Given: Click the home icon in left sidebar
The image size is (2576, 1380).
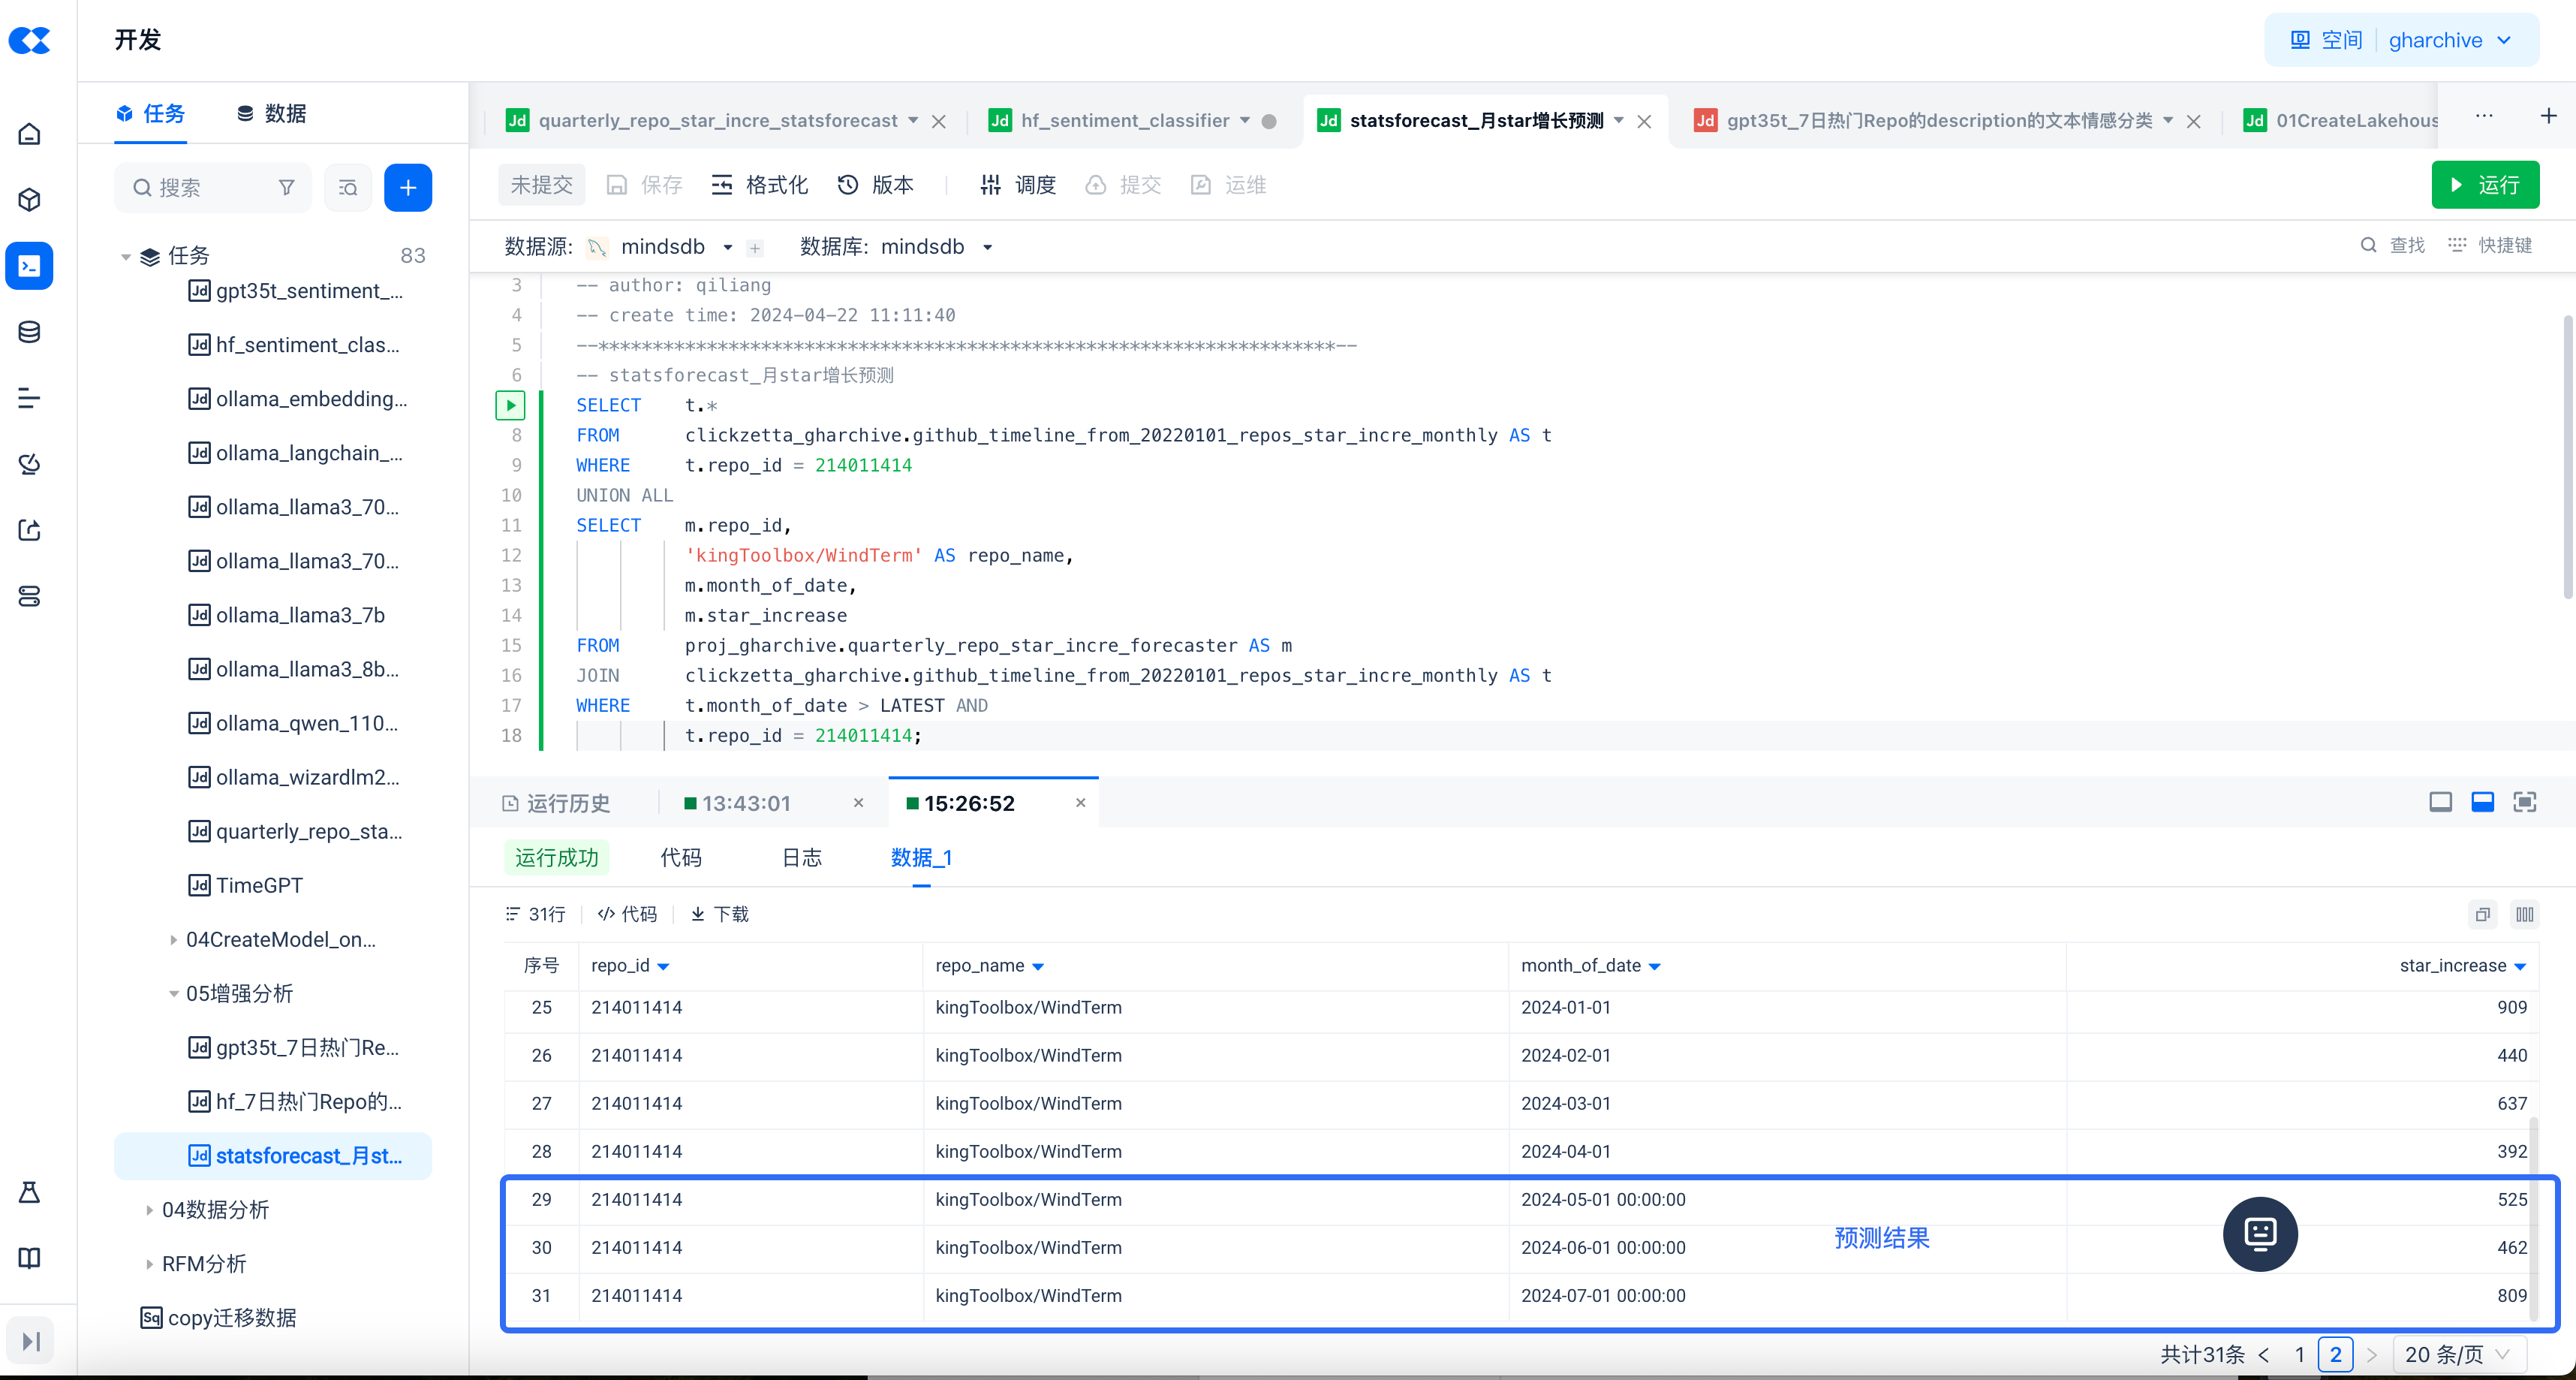Looking at the screenshot, I should coord(30,134).
